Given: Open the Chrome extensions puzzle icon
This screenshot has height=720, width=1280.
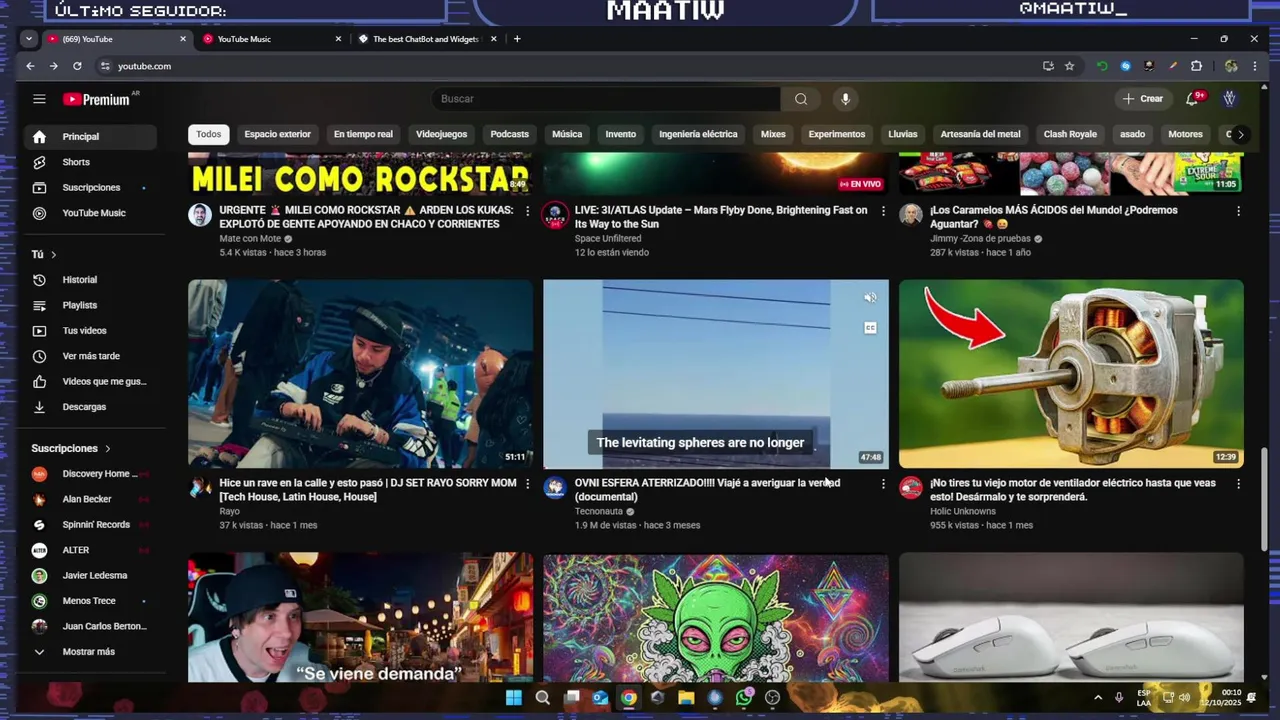Looking at the screenshot, I should tap(1196, 66).
